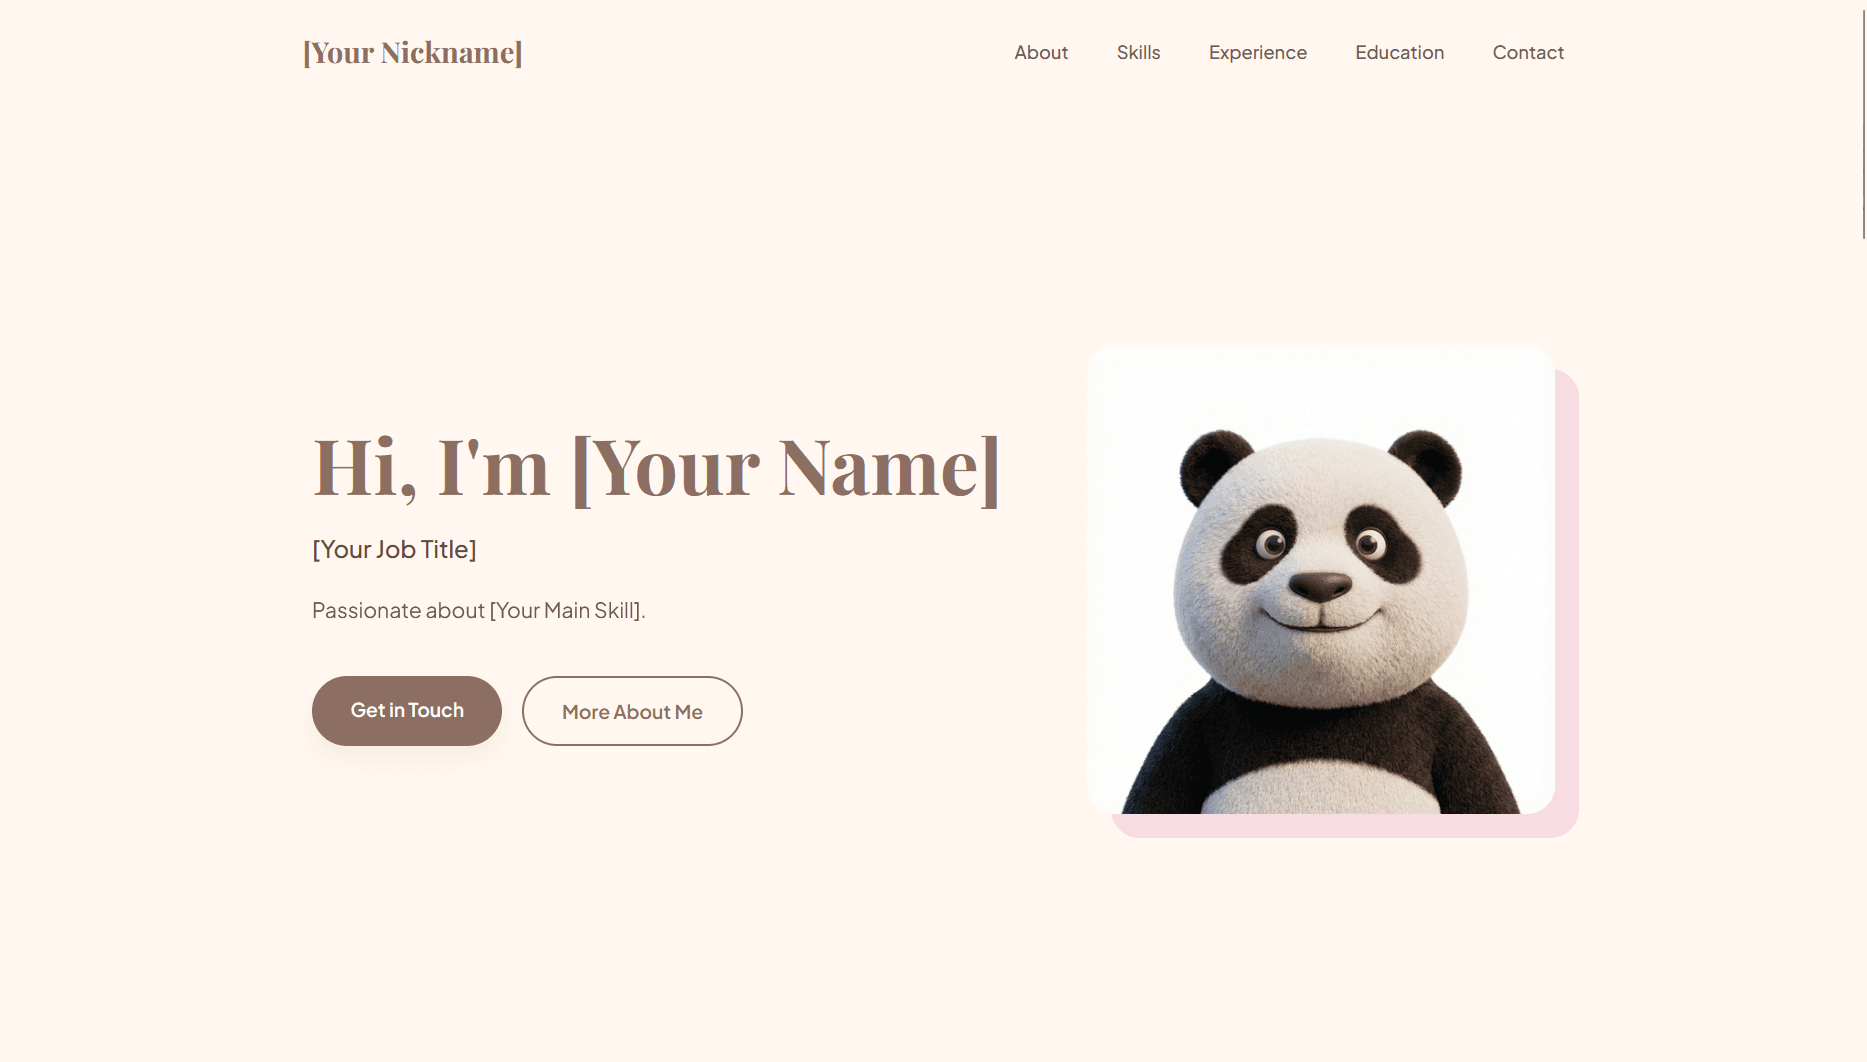Click the panda's white belly in the photo
The height and width of the screenshot is (1062, 1867).
tap(1320, 785)
